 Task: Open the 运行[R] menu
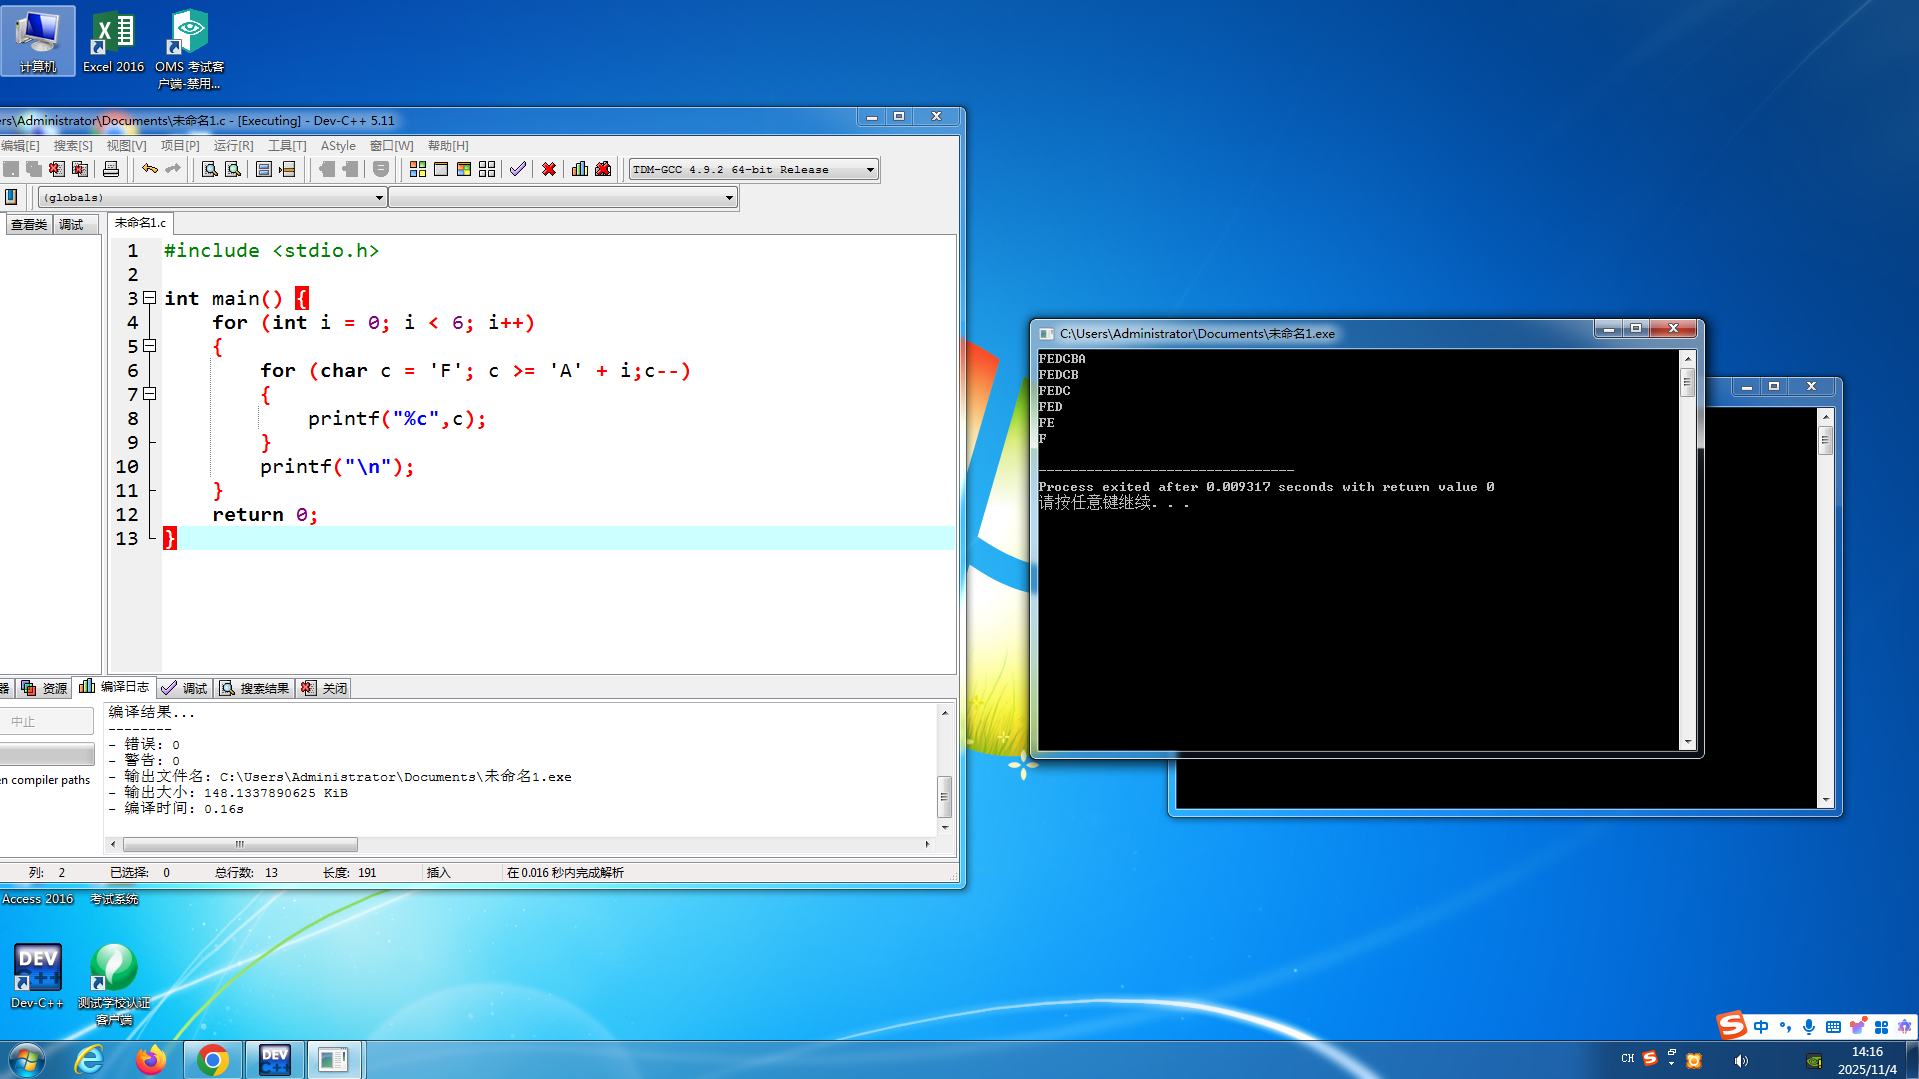click(x=233, y=145)
